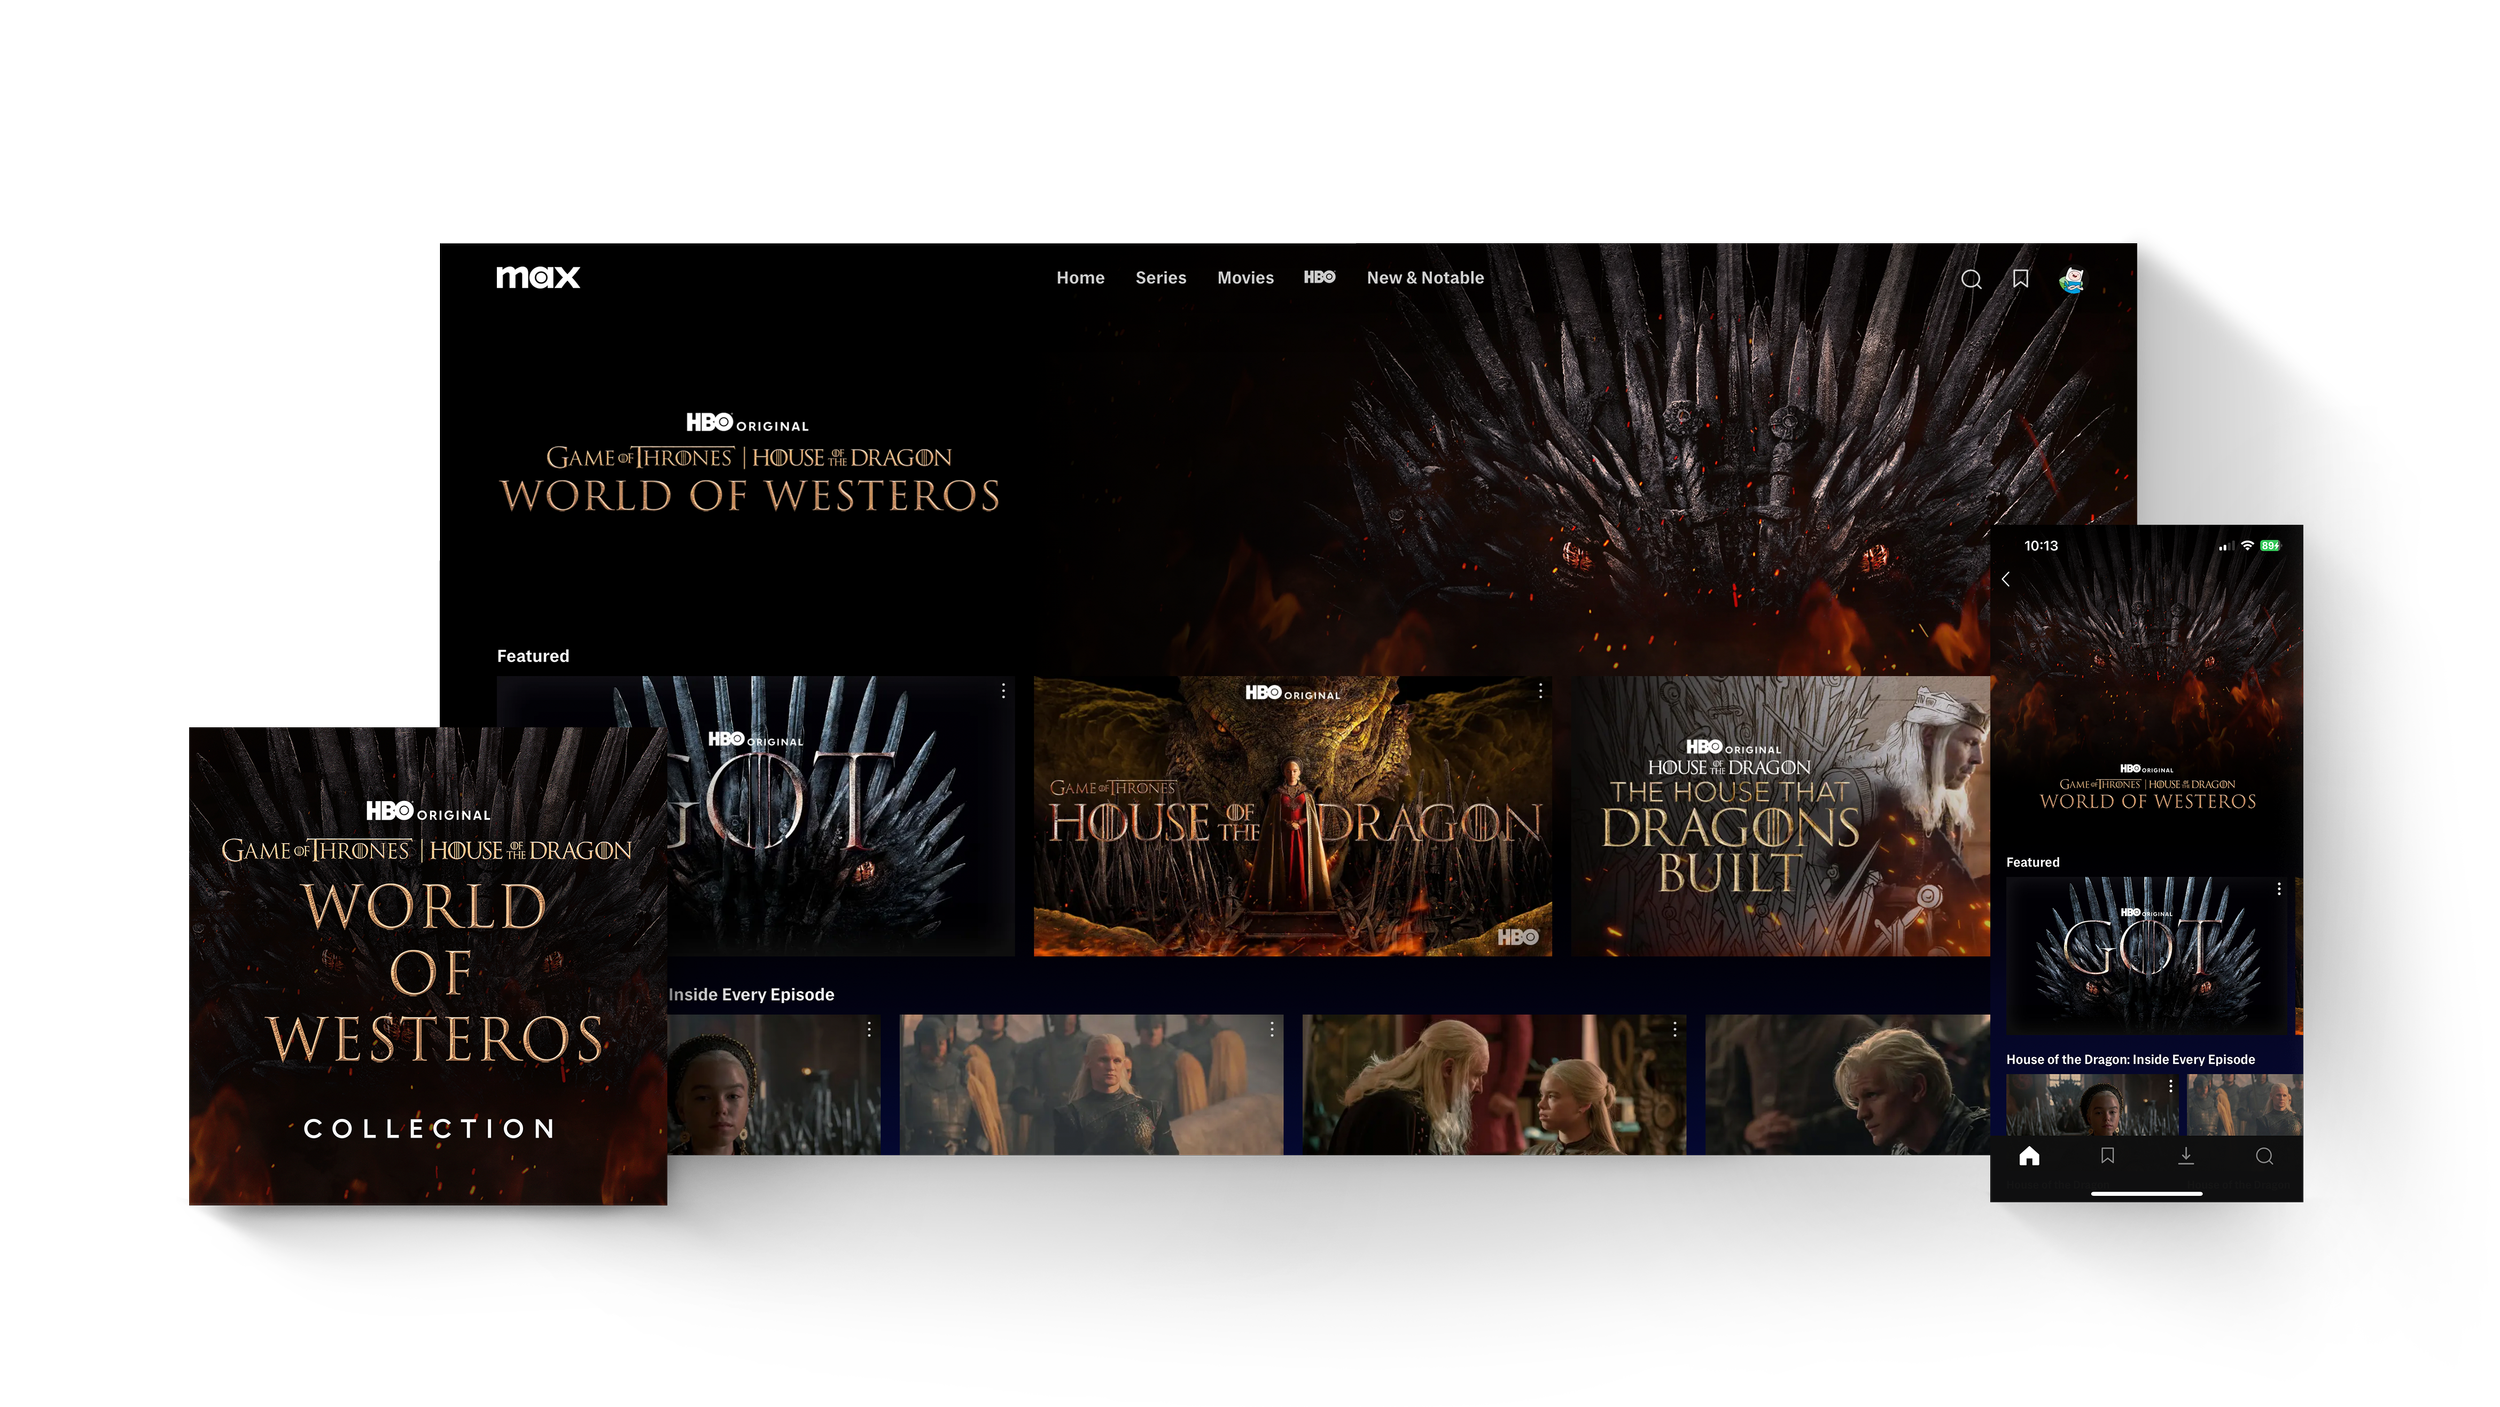Open options on mobile GOT featured card
This screenshot has width=2500, height=1407.
click(x=2279, y=889)
